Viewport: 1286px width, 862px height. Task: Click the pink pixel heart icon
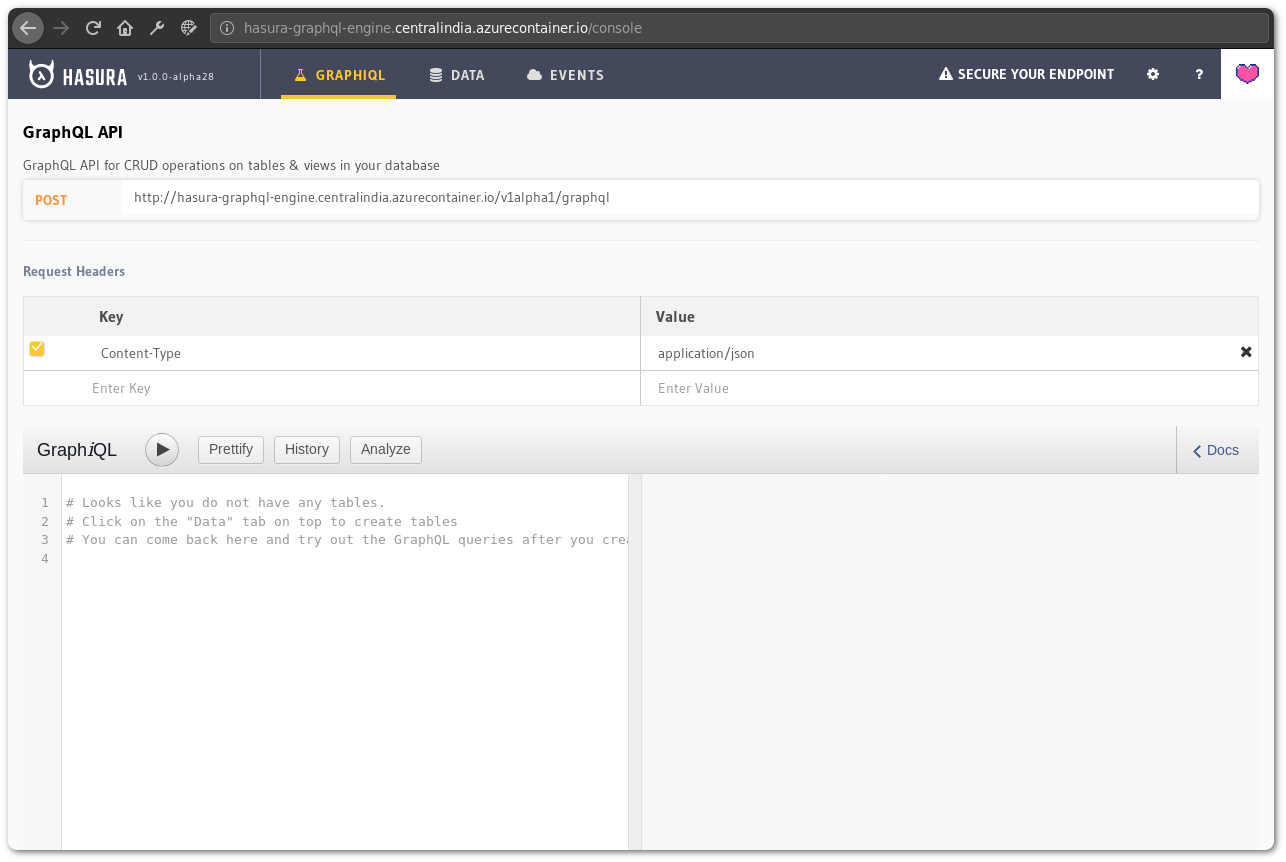coord(1247,73)
